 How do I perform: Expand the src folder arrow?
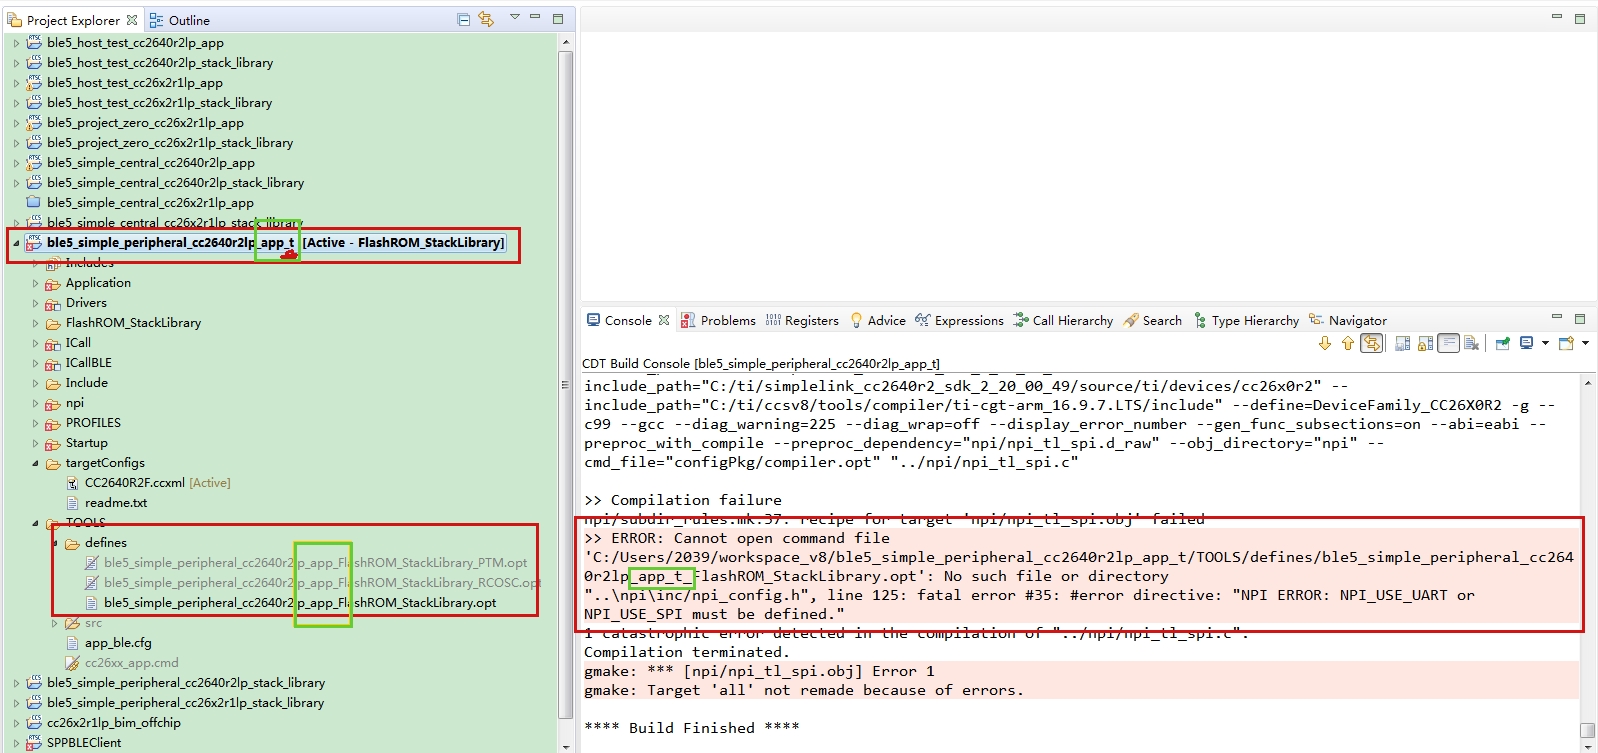coord(54,623)
